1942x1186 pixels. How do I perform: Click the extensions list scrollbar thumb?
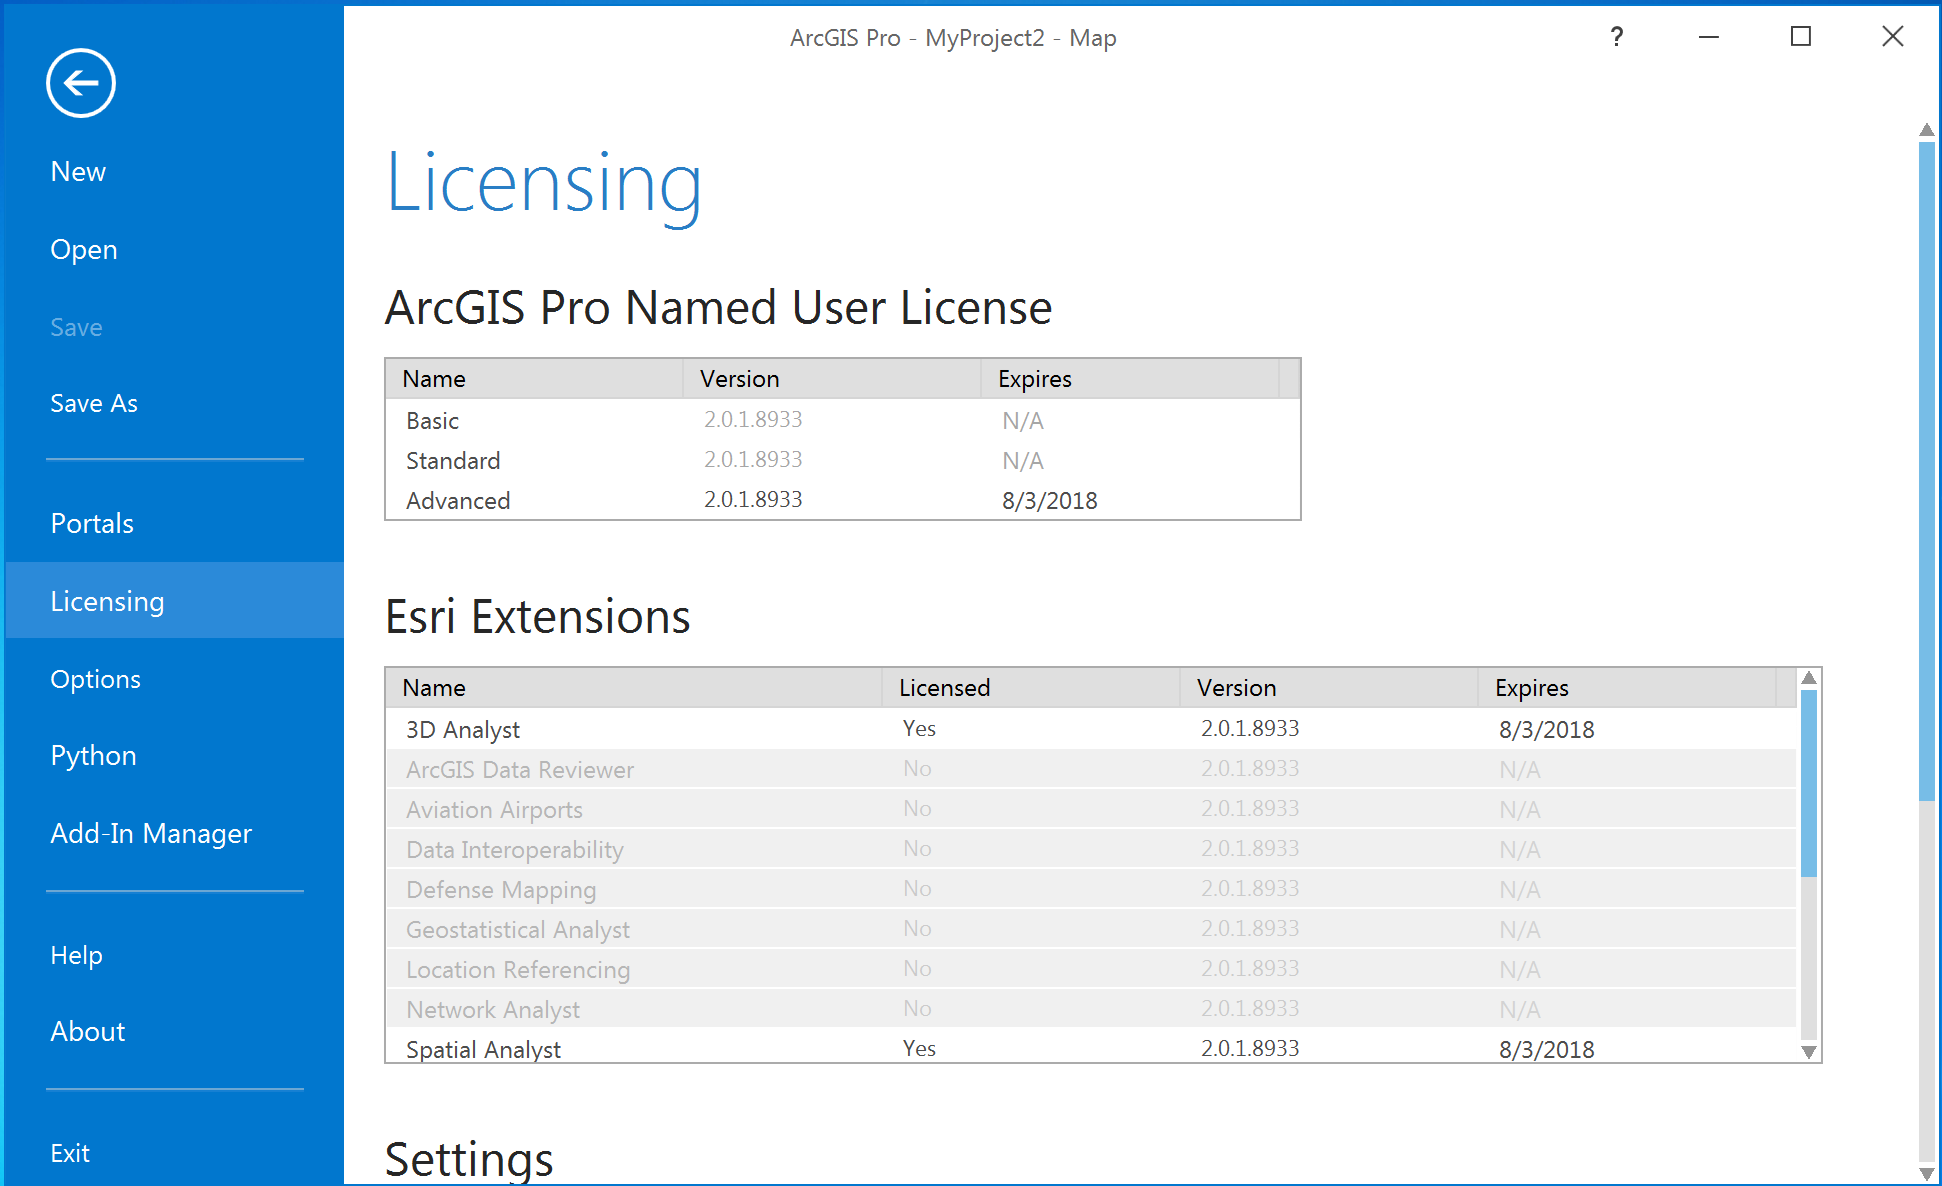pyautogui.click(x=1809, y=783)
